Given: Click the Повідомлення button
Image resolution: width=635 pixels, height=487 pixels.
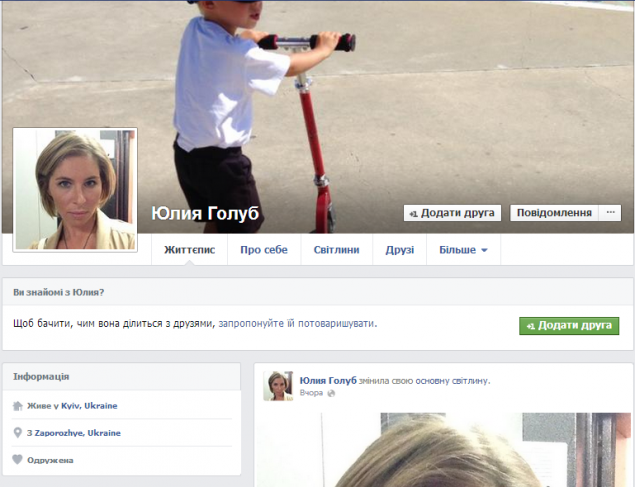Looking at the screenshot, I should point(553,213).
